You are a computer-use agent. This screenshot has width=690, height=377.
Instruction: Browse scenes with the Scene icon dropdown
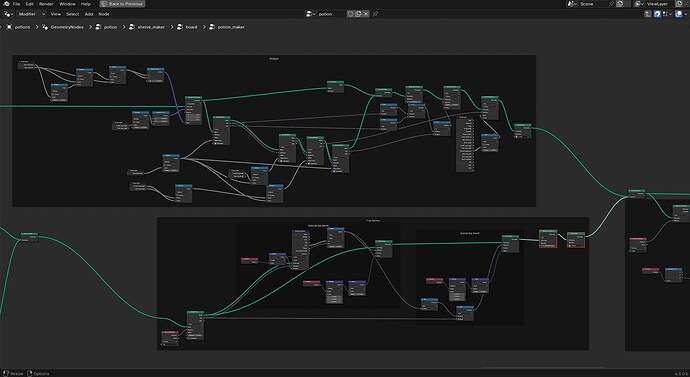point(572,4)
